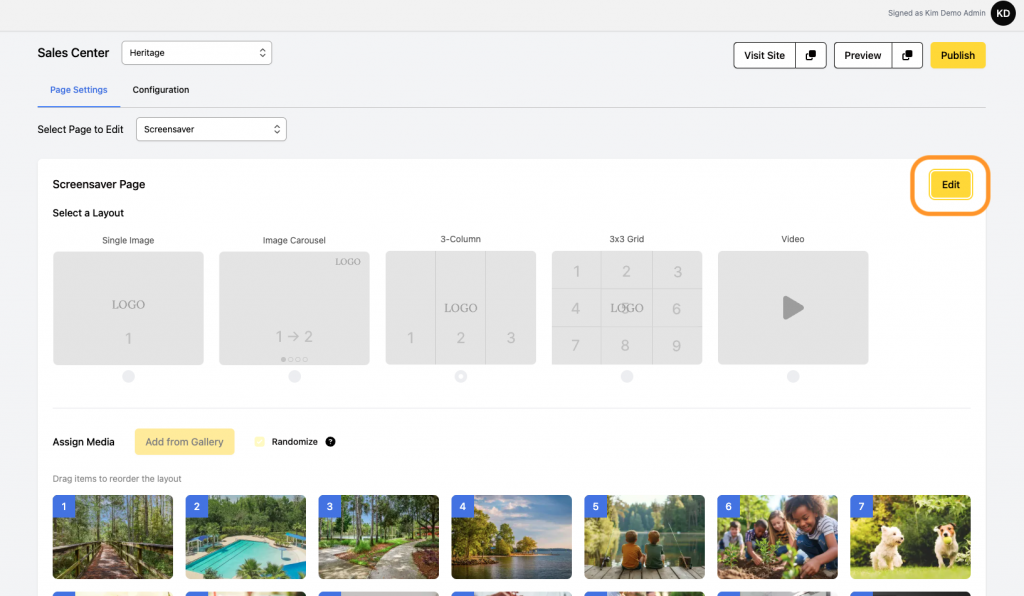Screen dimensions: 1024x596
Task: Select the Image Carousel layout radio button
Action: tap(295, 376)
